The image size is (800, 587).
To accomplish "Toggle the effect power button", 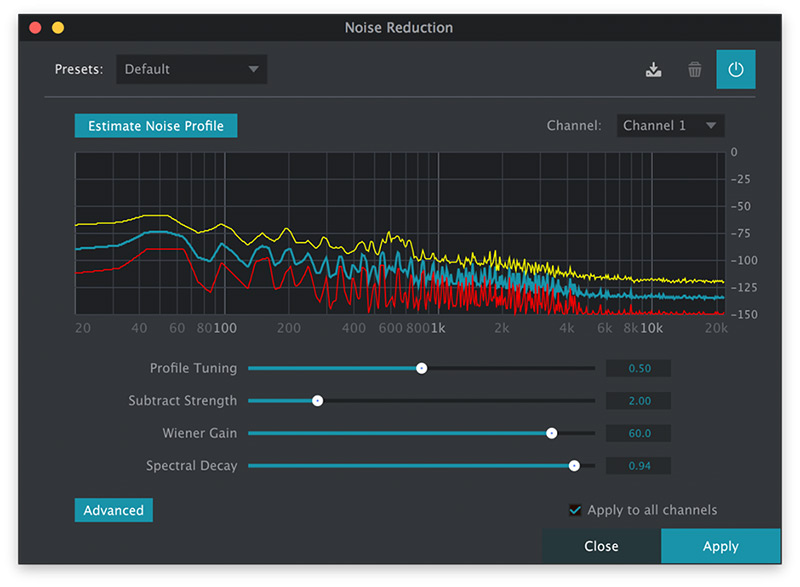I will tap(736, 70).
